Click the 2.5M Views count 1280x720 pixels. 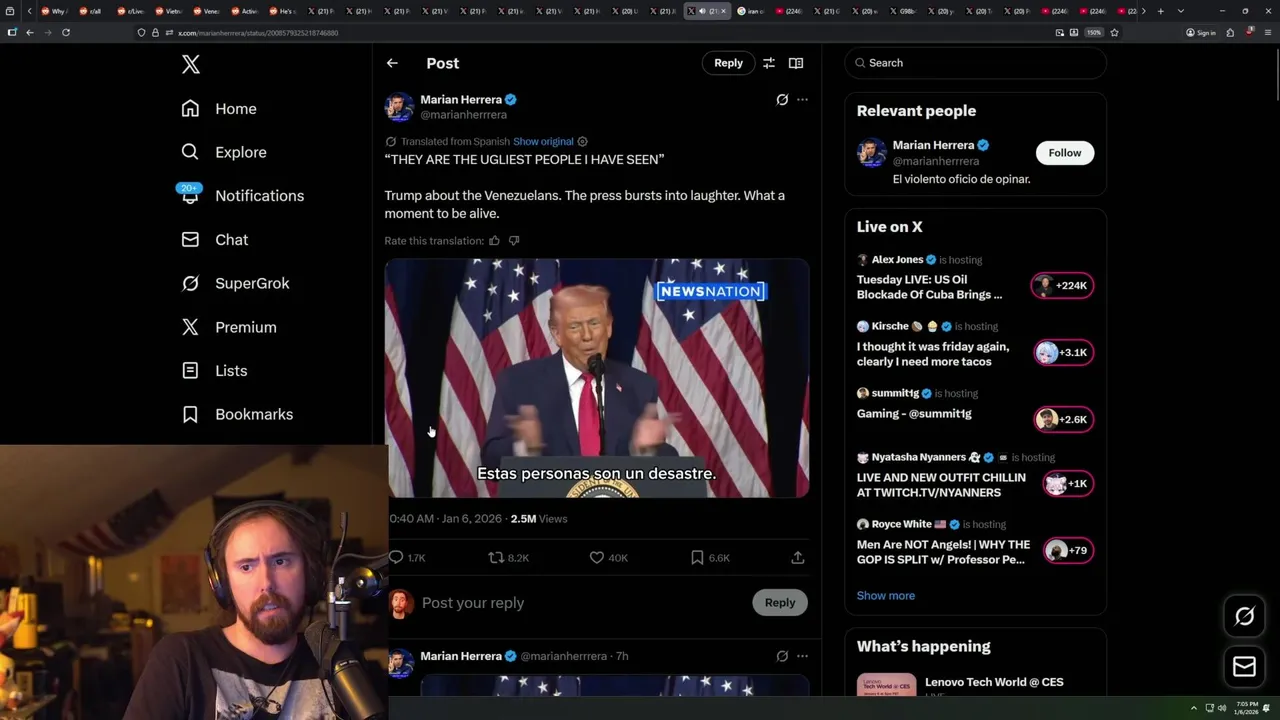pos(539,519)
